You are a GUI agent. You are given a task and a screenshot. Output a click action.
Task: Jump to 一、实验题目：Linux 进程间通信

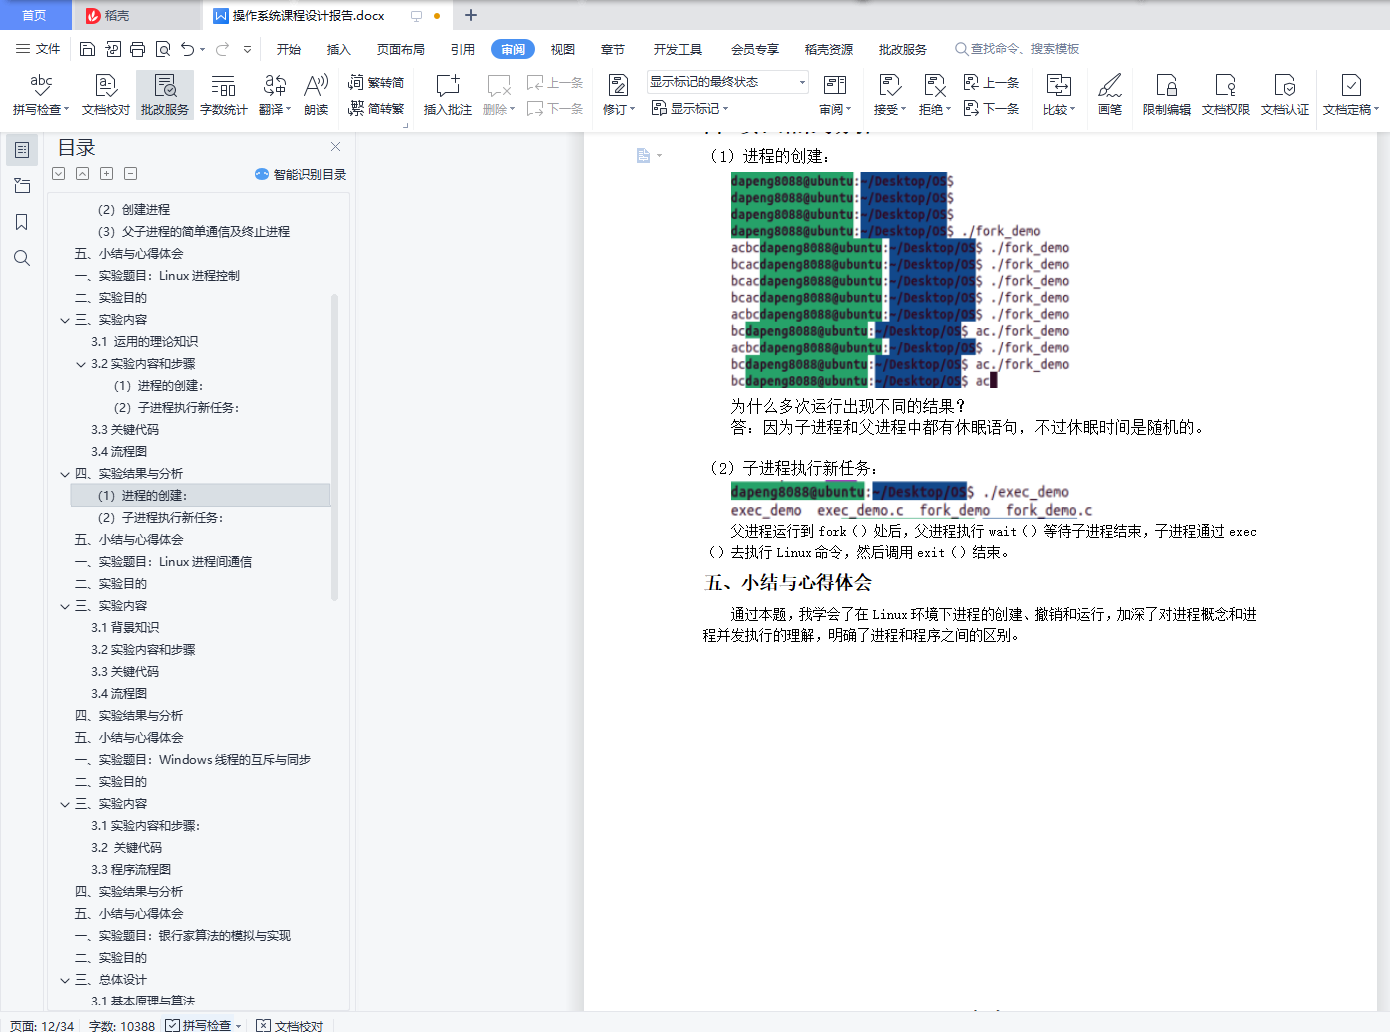click(x=163, y=562)
